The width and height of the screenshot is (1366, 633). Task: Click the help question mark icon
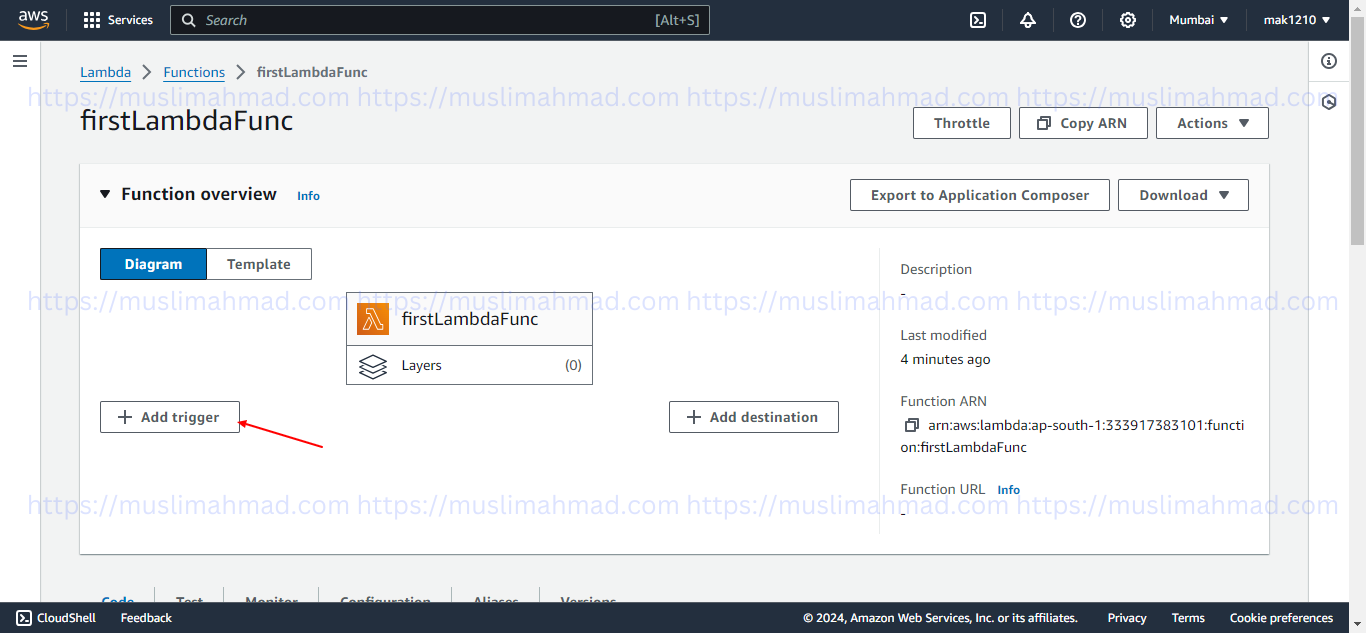(1078, 20)
